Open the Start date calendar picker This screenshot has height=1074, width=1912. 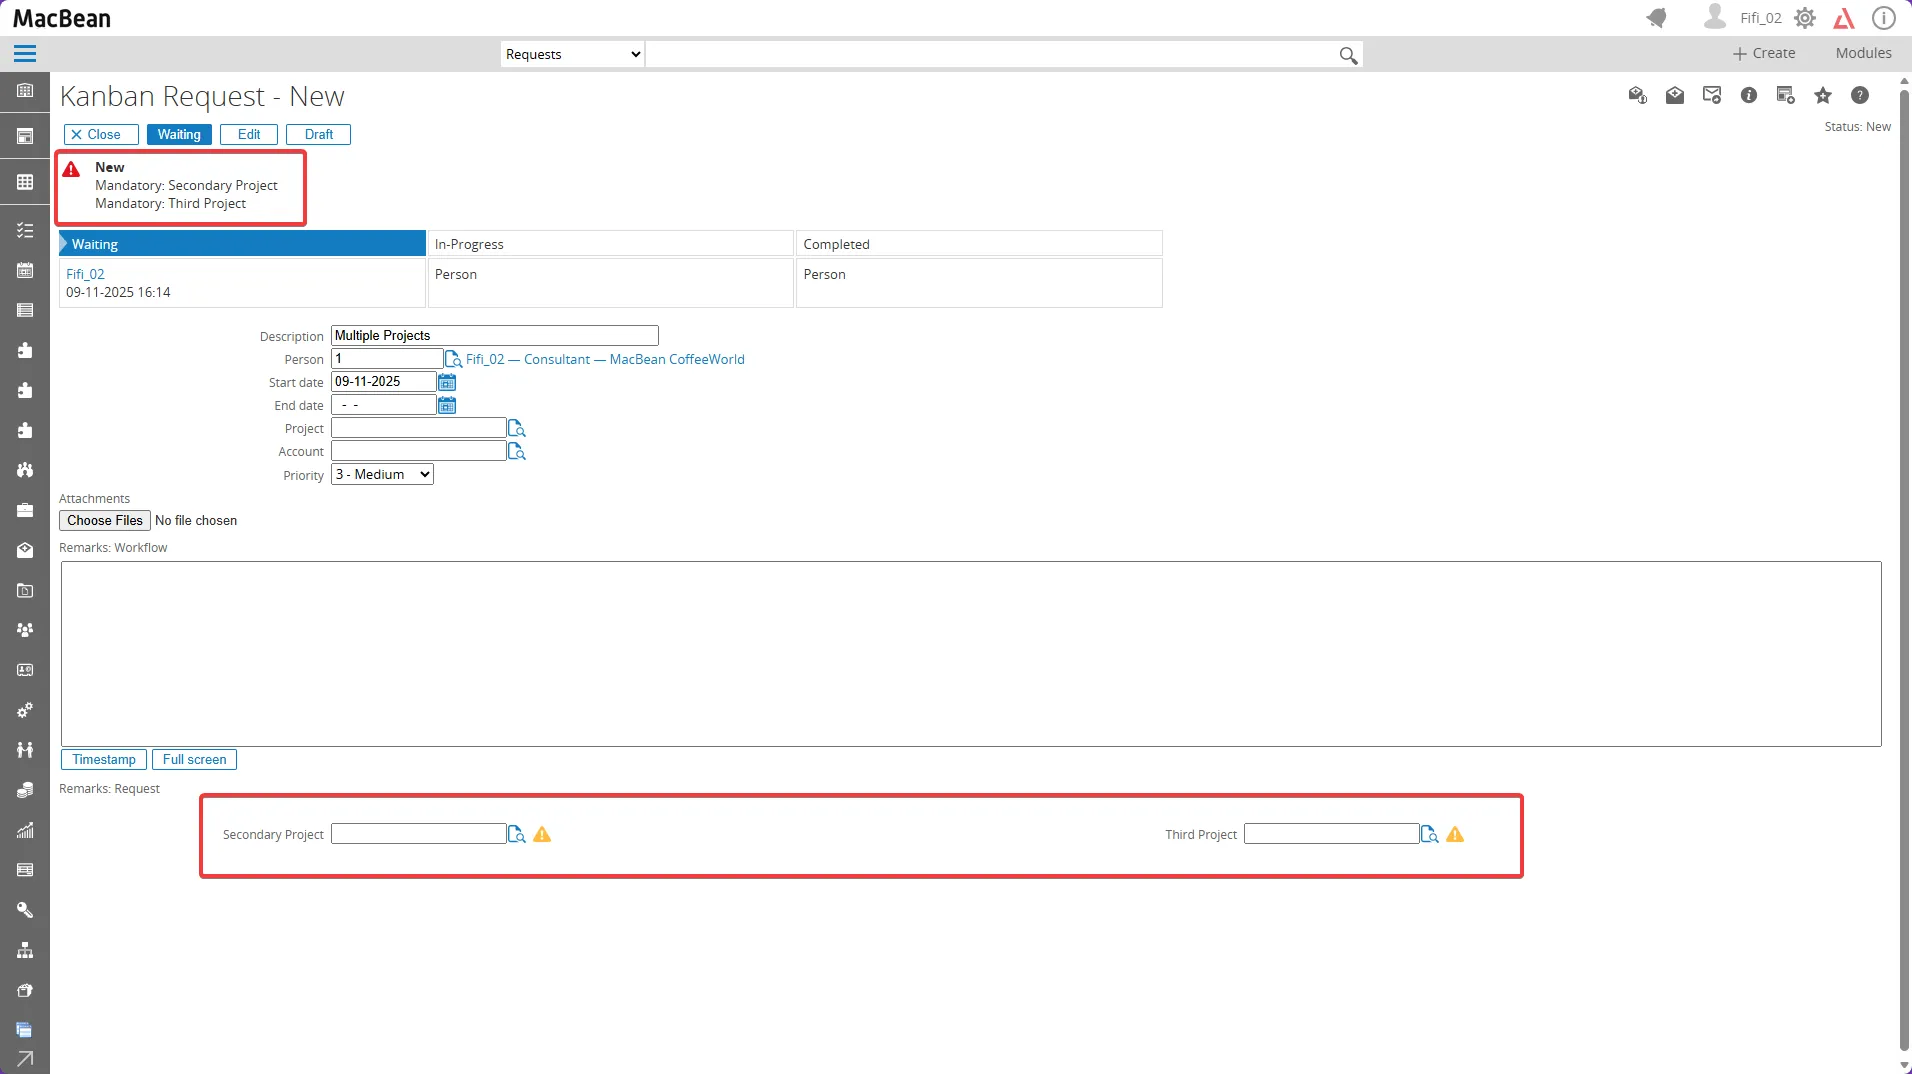coord(447,383)
